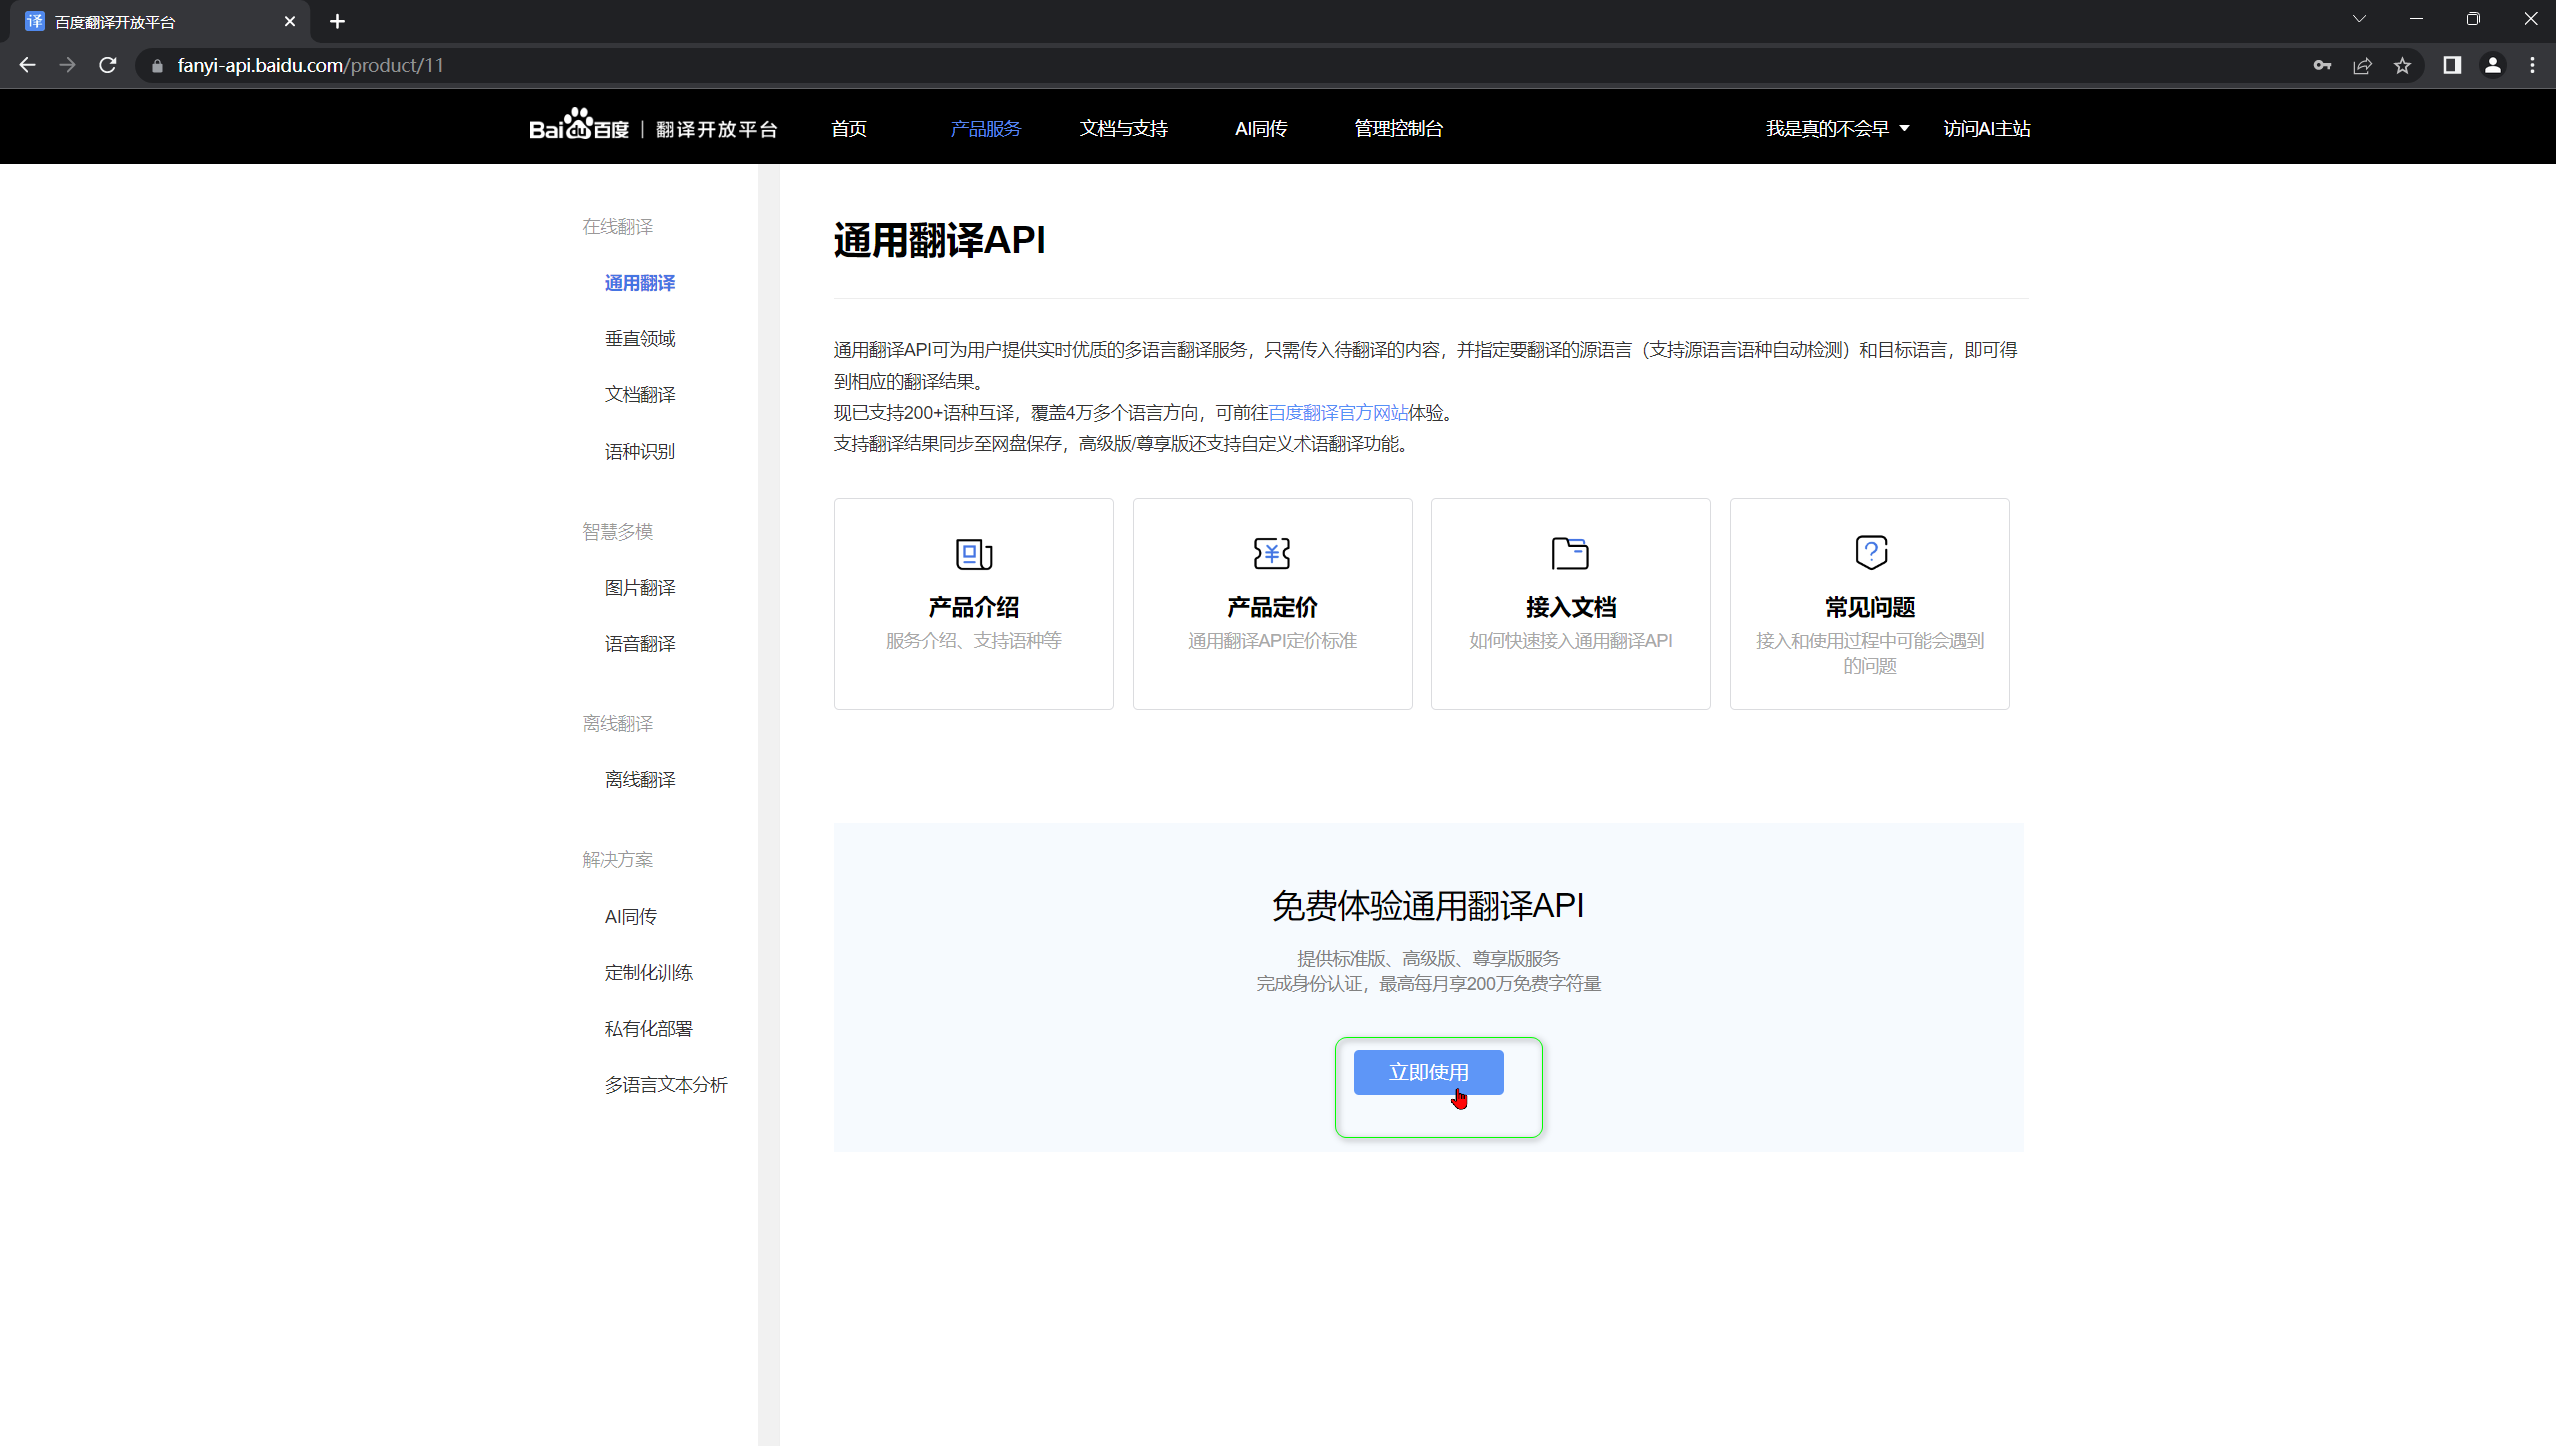
Task: Select 通用翻译 in sidebar
Action: [x=640, y=283]
